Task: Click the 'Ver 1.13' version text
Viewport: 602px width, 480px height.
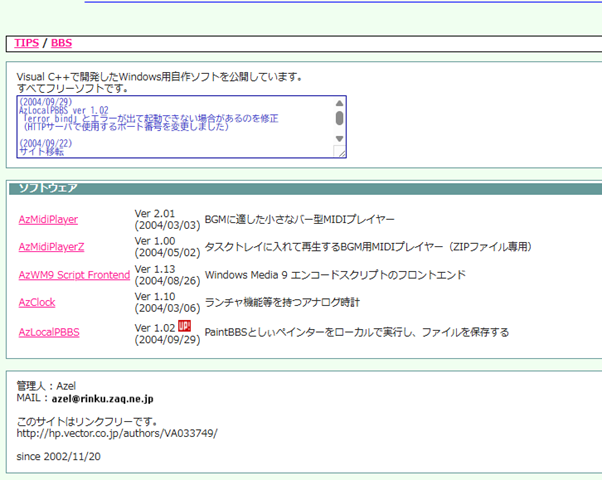Action: coord(154,269)
